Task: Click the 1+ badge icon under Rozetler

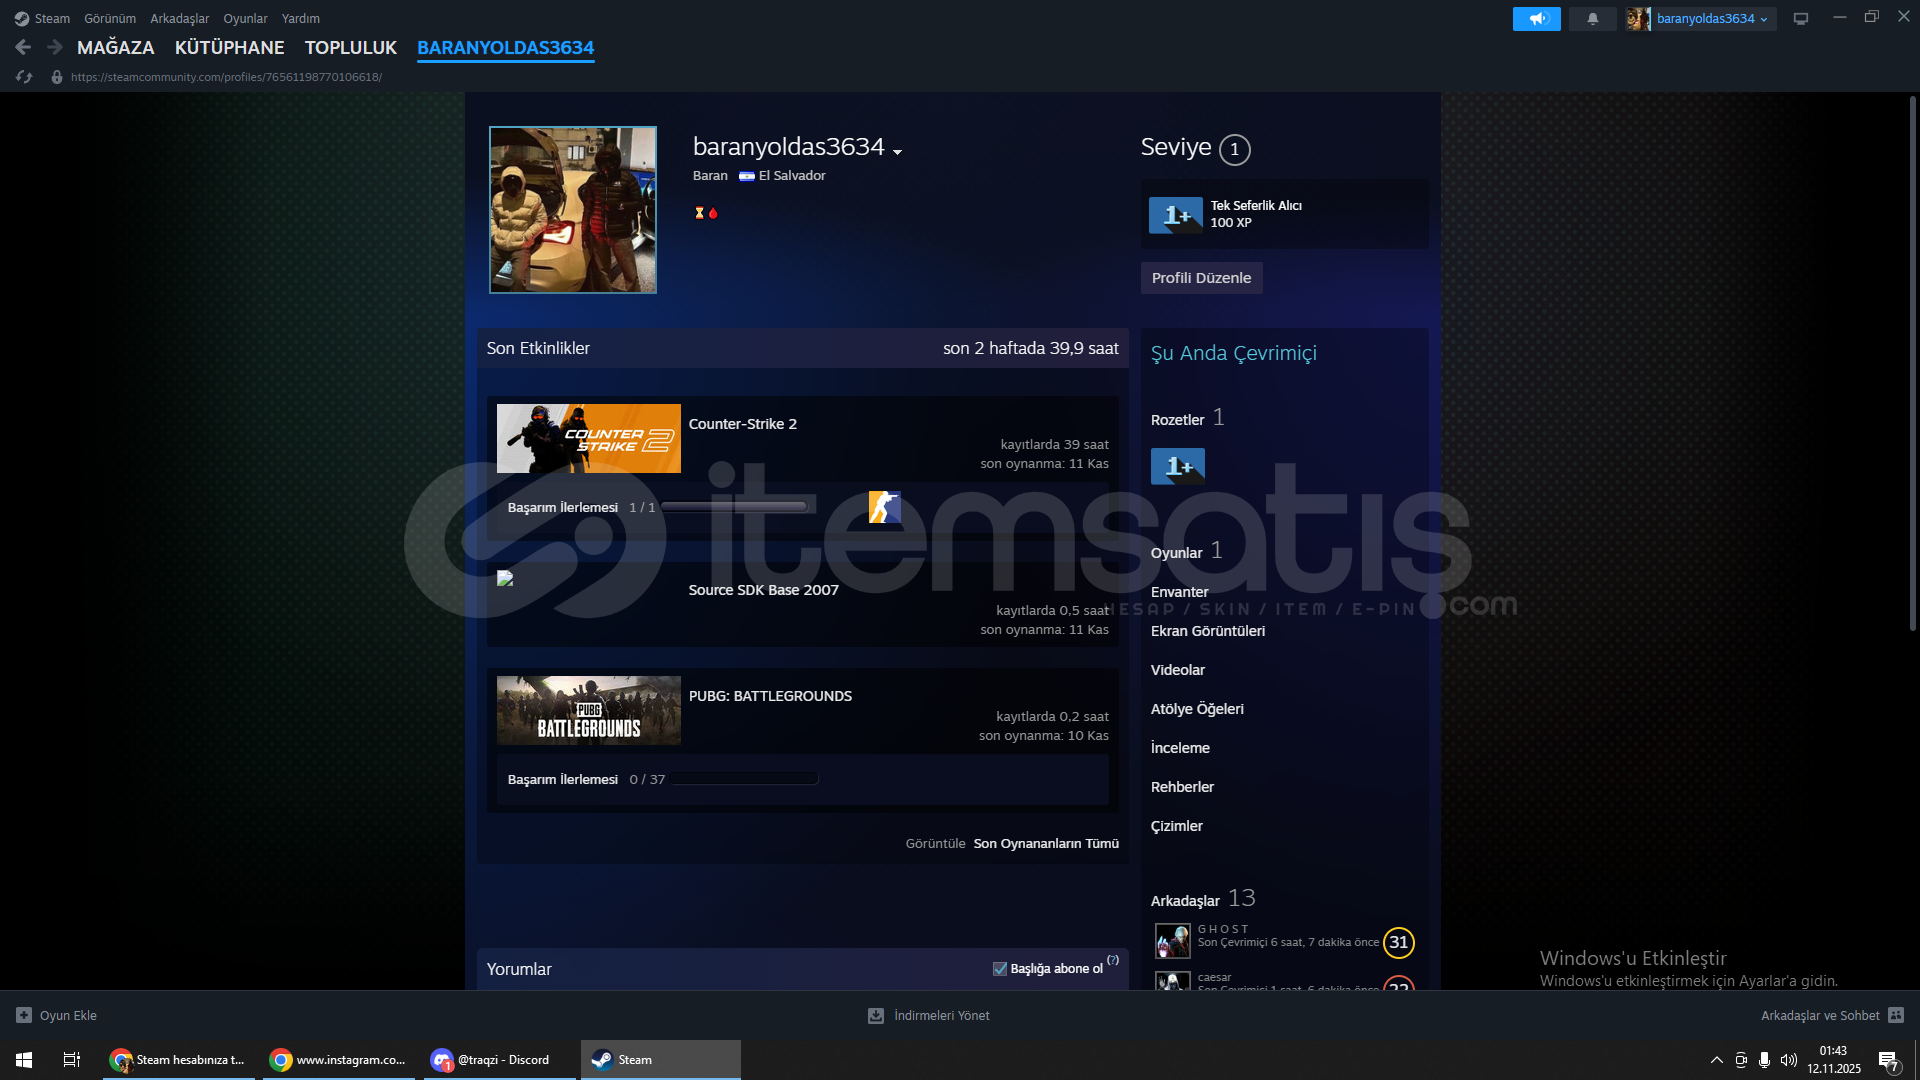Action: click(x=1177, y=467)
